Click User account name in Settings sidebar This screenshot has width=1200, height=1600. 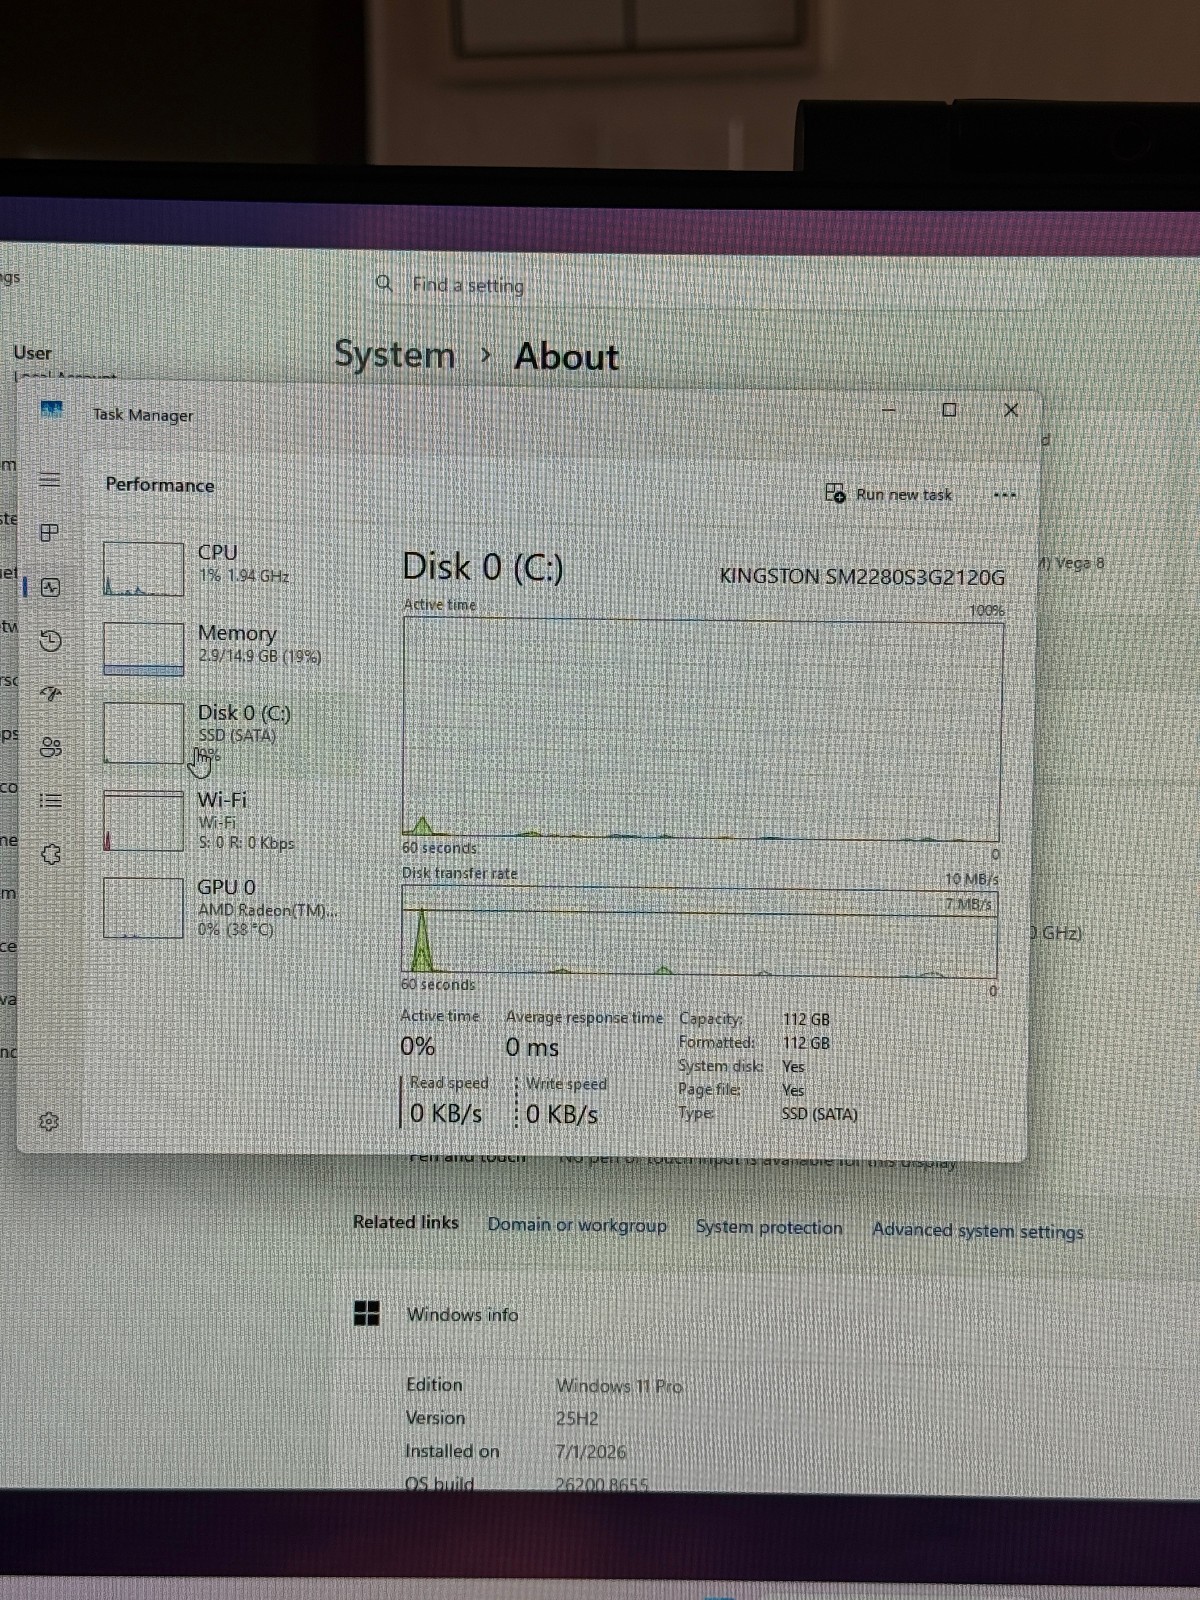[x=32, y=353]
